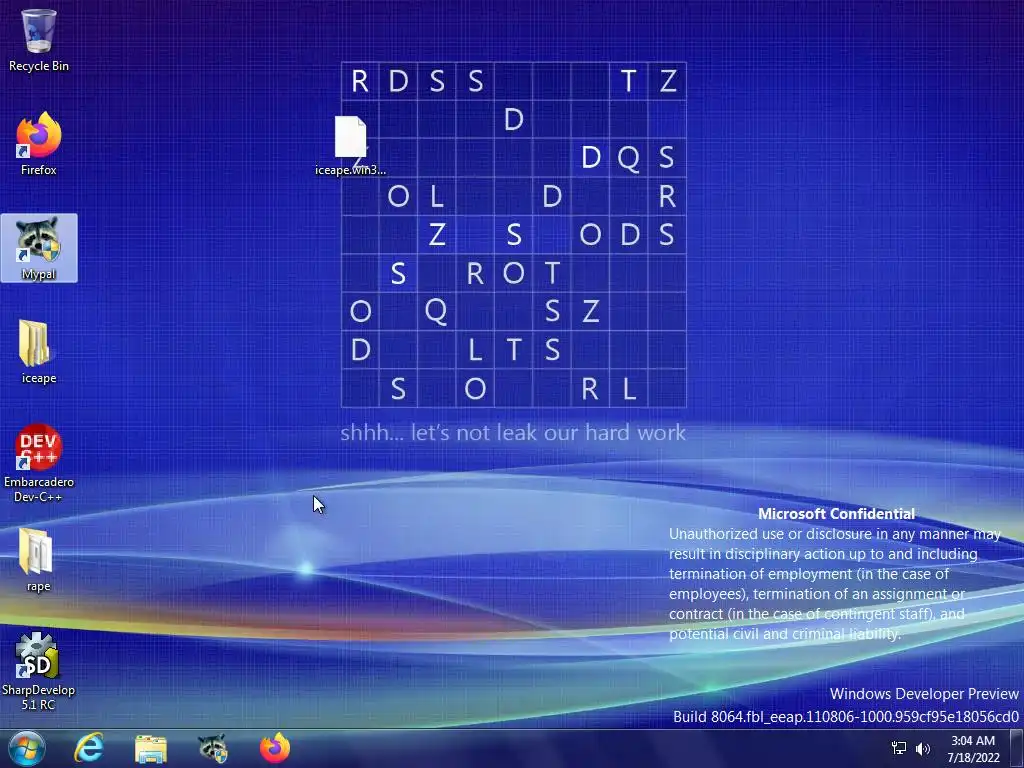Open the Recycle Bin desktop icon

(x=39, y=40)
